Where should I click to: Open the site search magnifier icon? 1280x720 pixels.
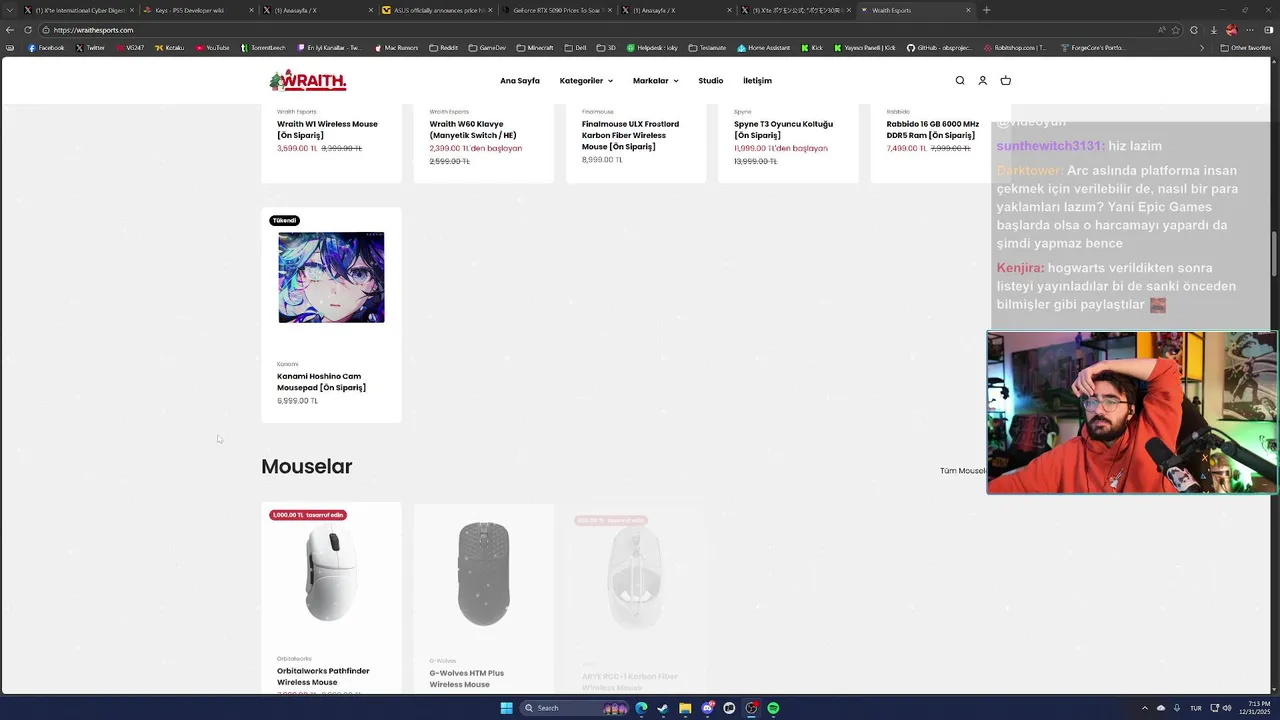click(x=960, y=81)
